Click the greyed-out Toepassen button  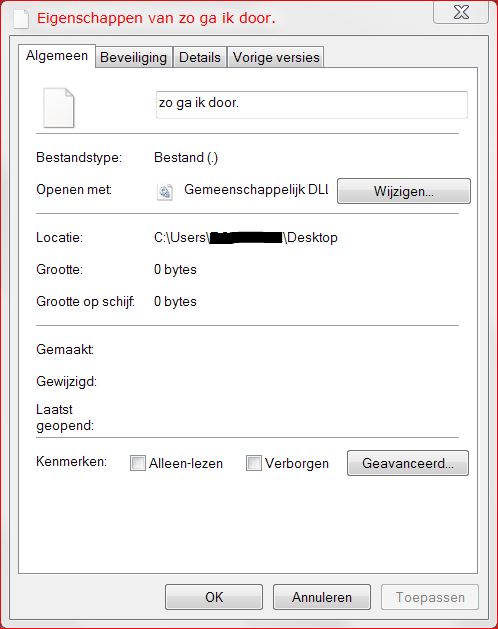pyautogui.click(x=430, y=597)
